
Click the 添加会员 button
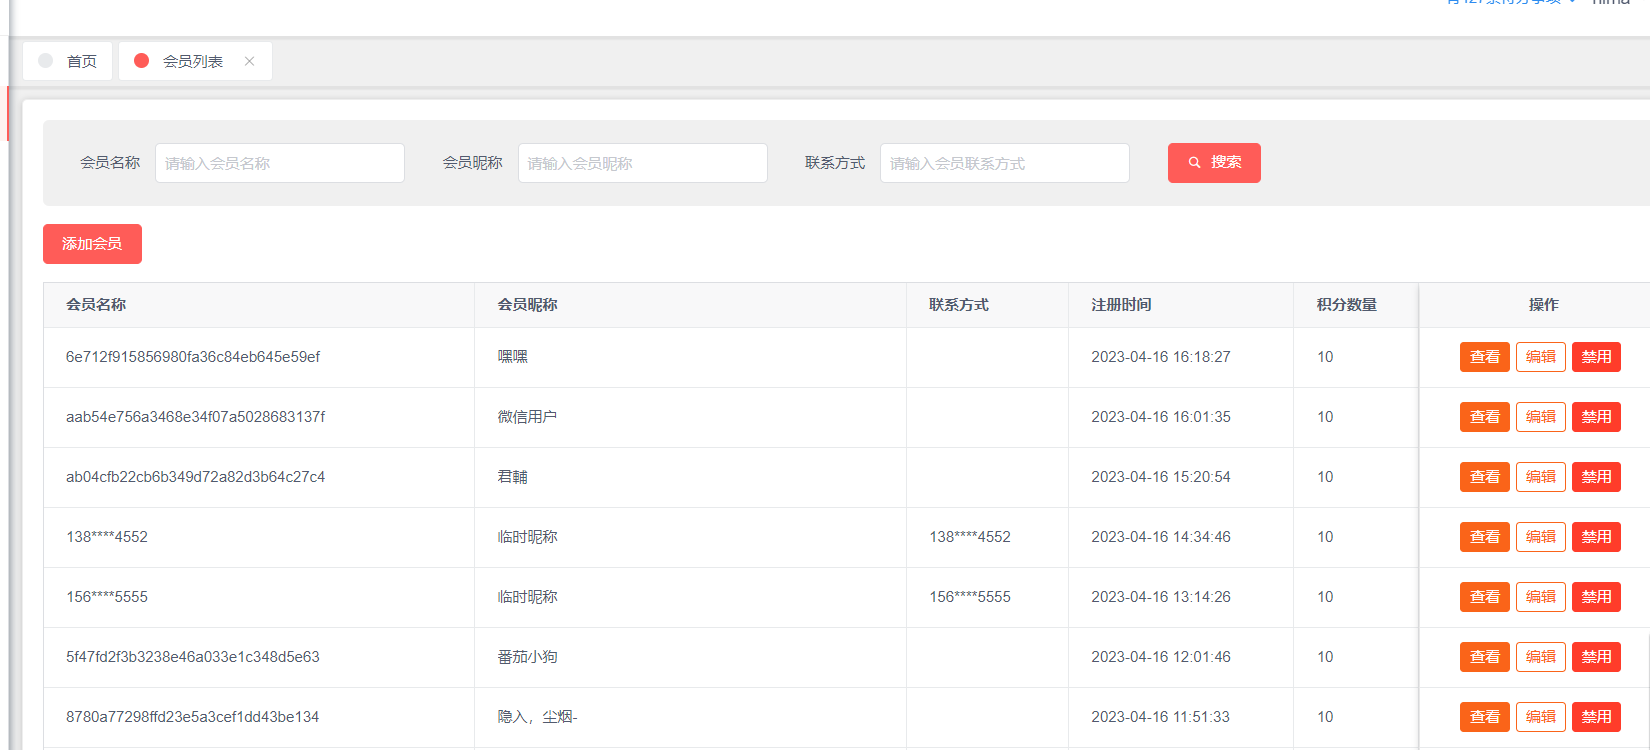tap(92, 244)
